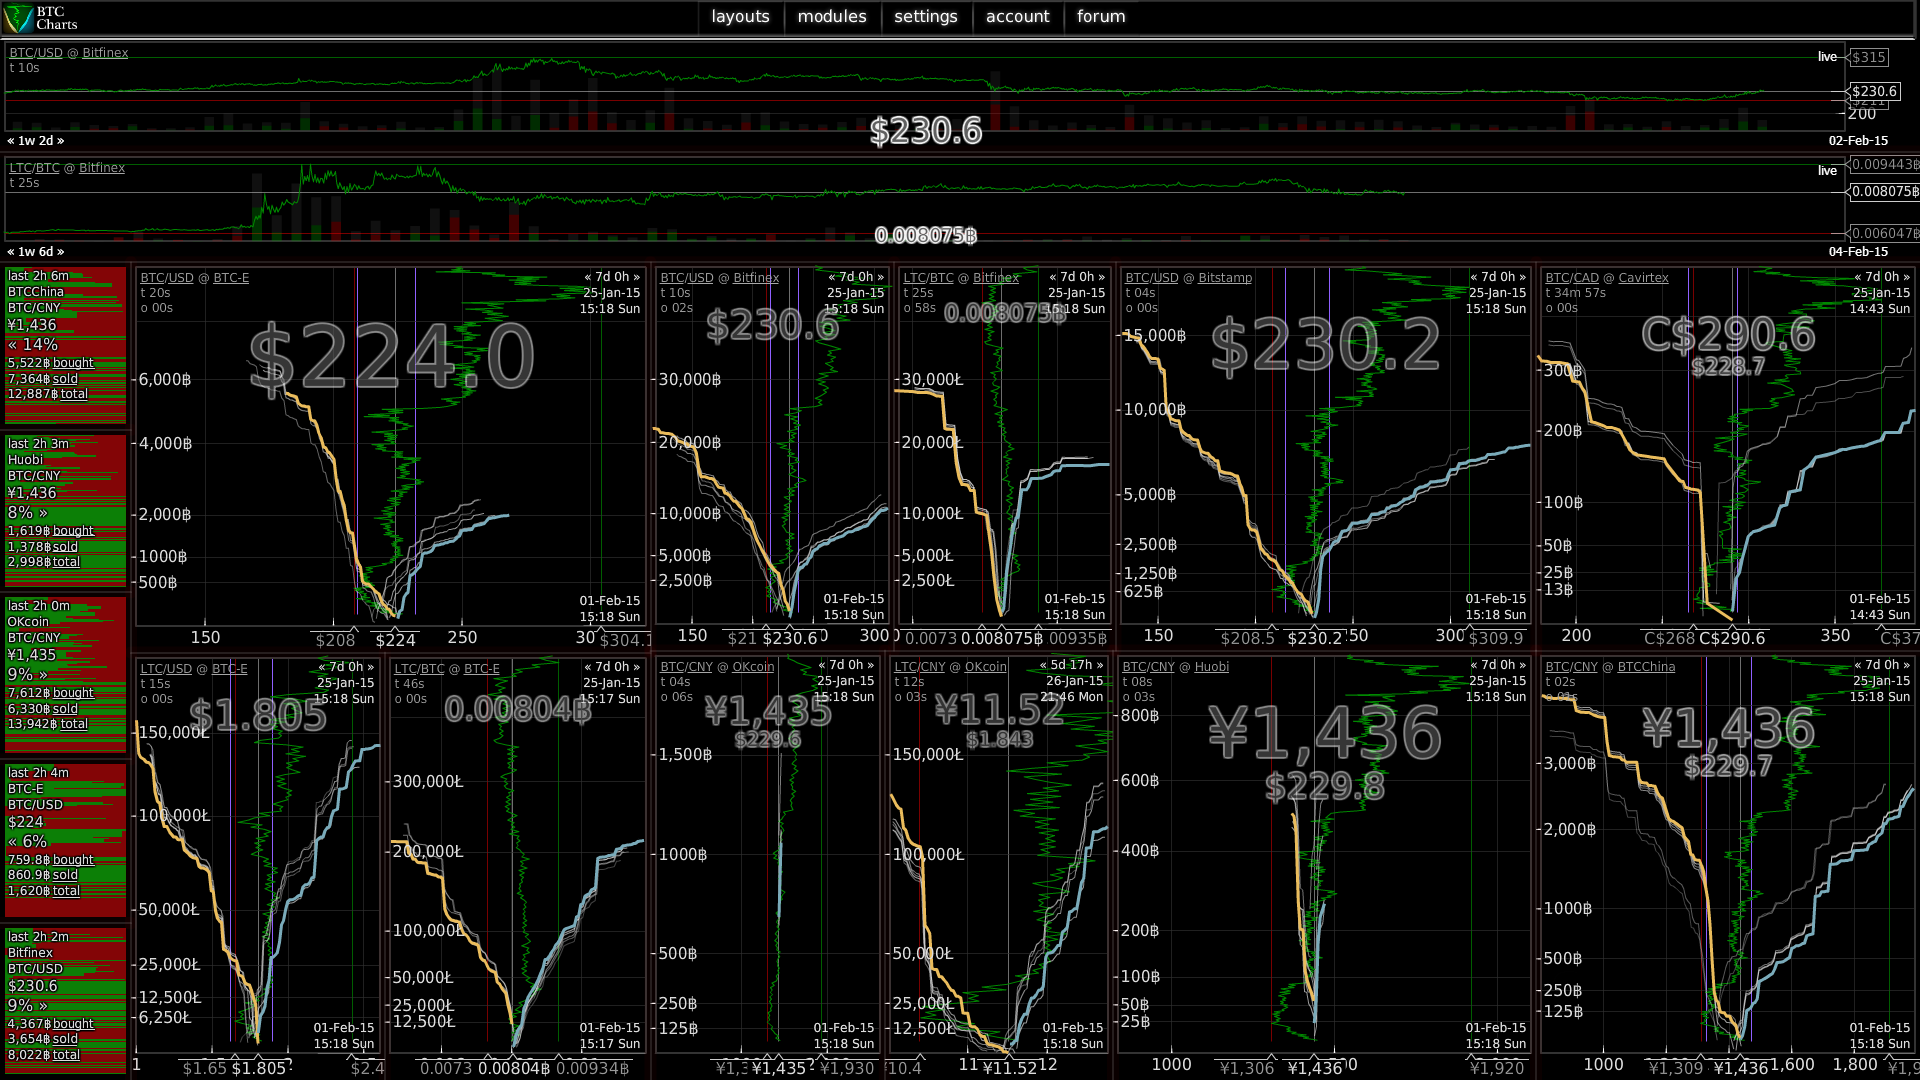This screenshot has height=1080, width=1920.
Task: Open the account menu
Action: pos(1018,17)
